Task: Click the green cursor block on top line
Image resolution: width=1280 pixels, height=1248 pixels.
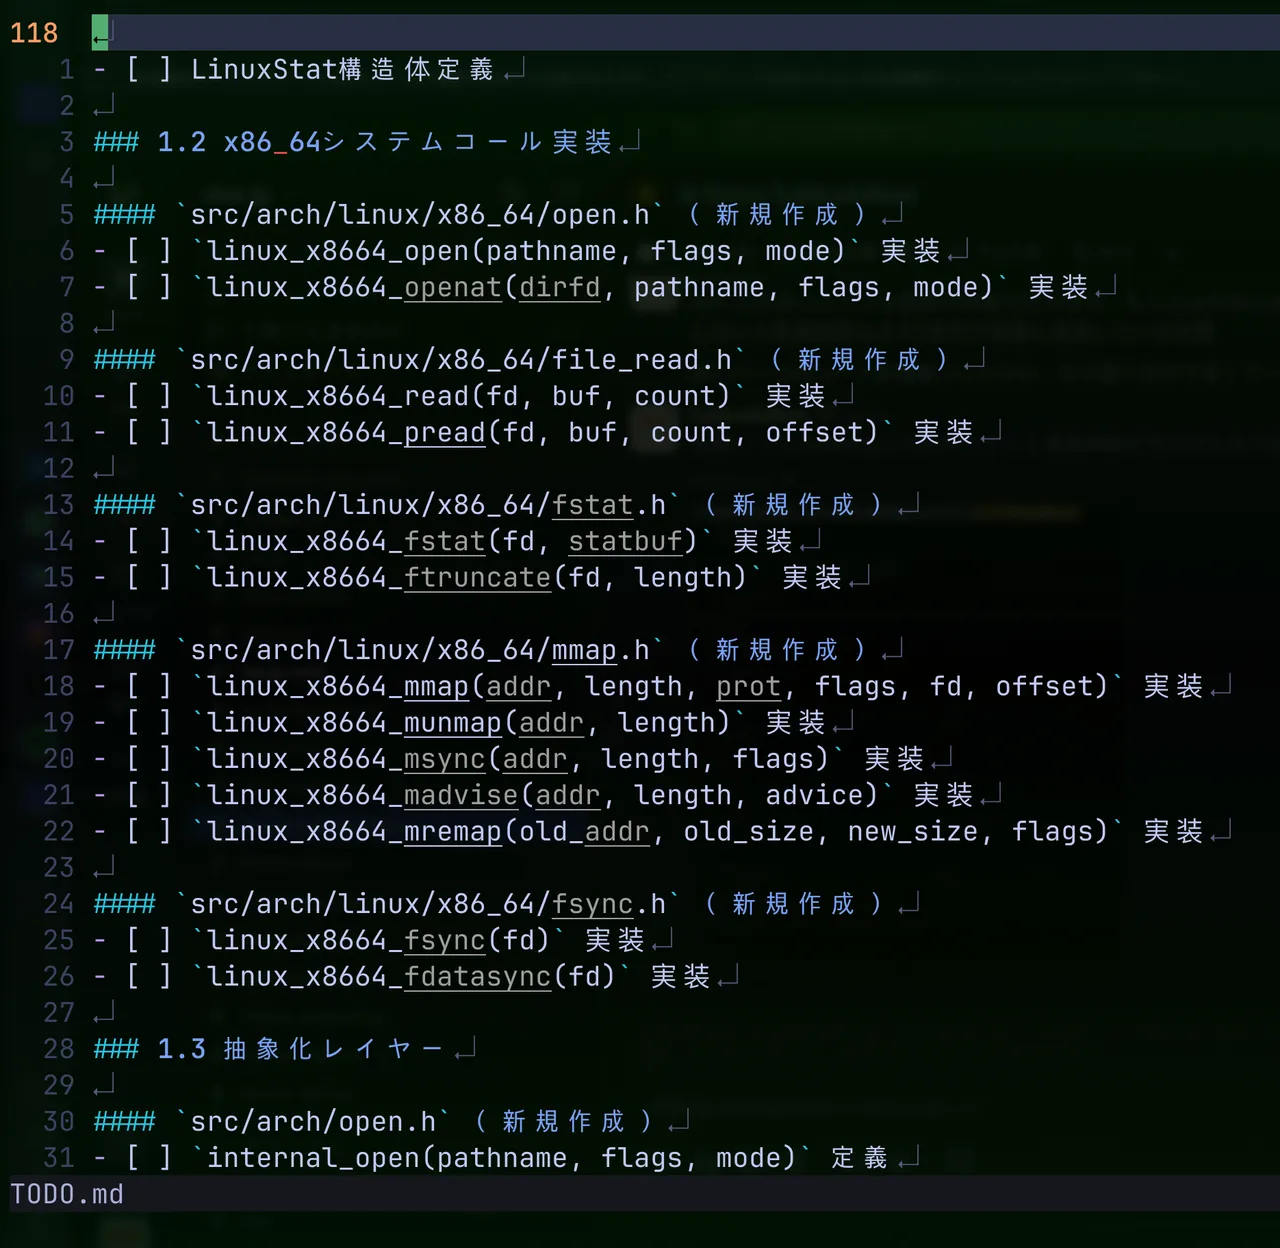Action: tap(100, 33)
